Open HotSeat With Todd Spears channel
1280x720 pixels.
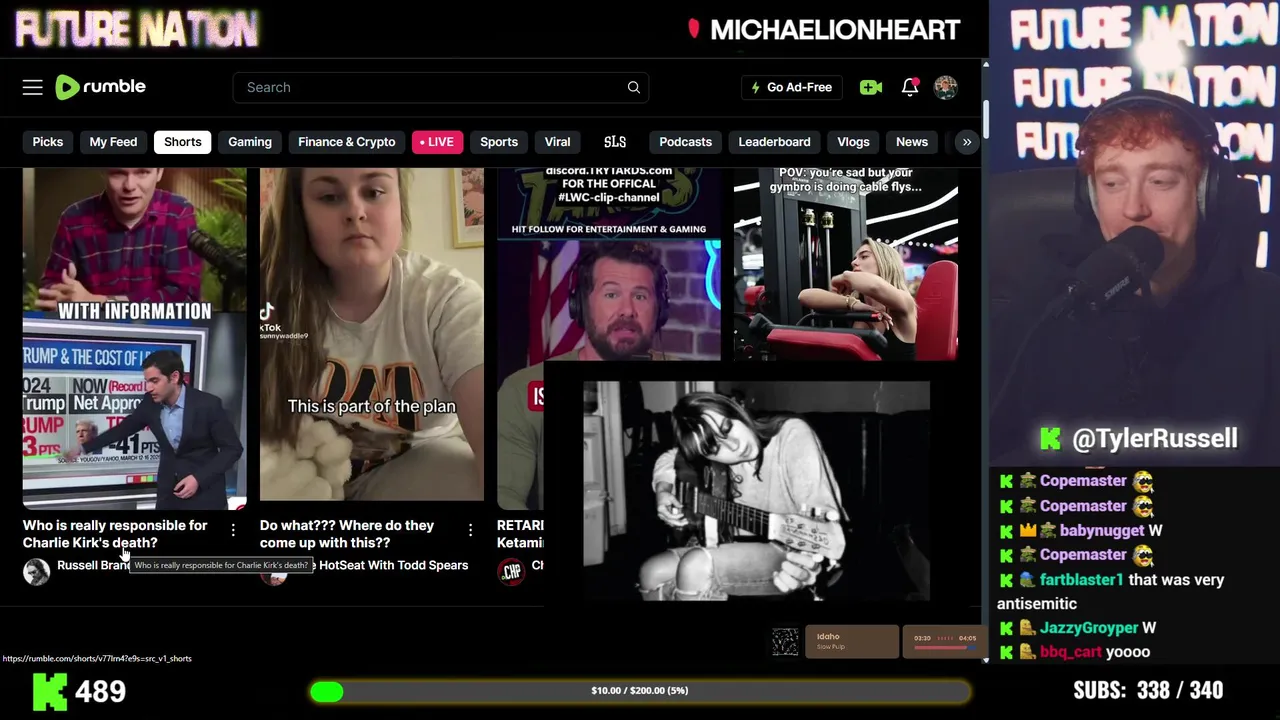pos(393,565)
